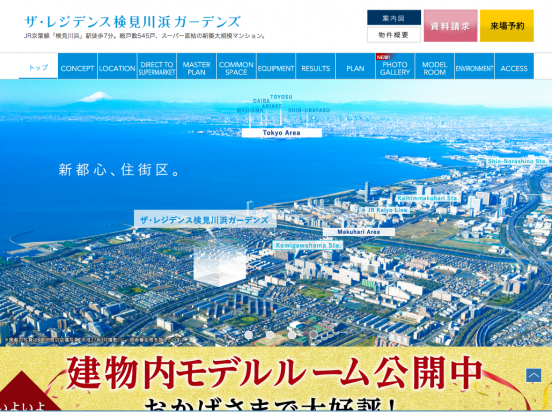This screenshot has width=552, height=412.
Task: Select the second carousel slide dot
Action: (x=270, y=335)
